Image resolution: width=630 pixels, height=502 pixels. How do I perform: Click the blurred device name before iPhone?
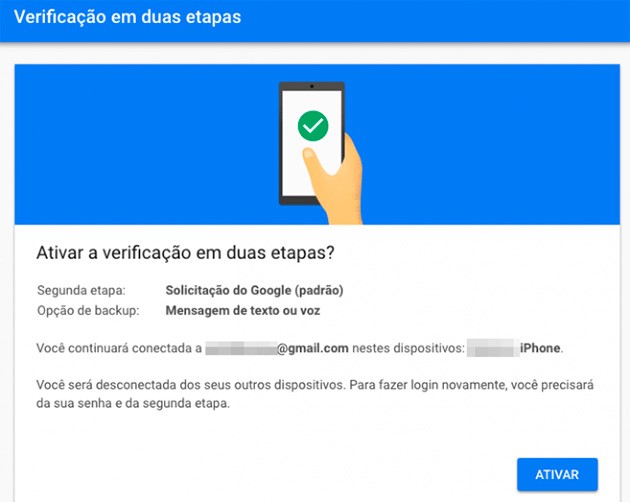pos(493,348)
